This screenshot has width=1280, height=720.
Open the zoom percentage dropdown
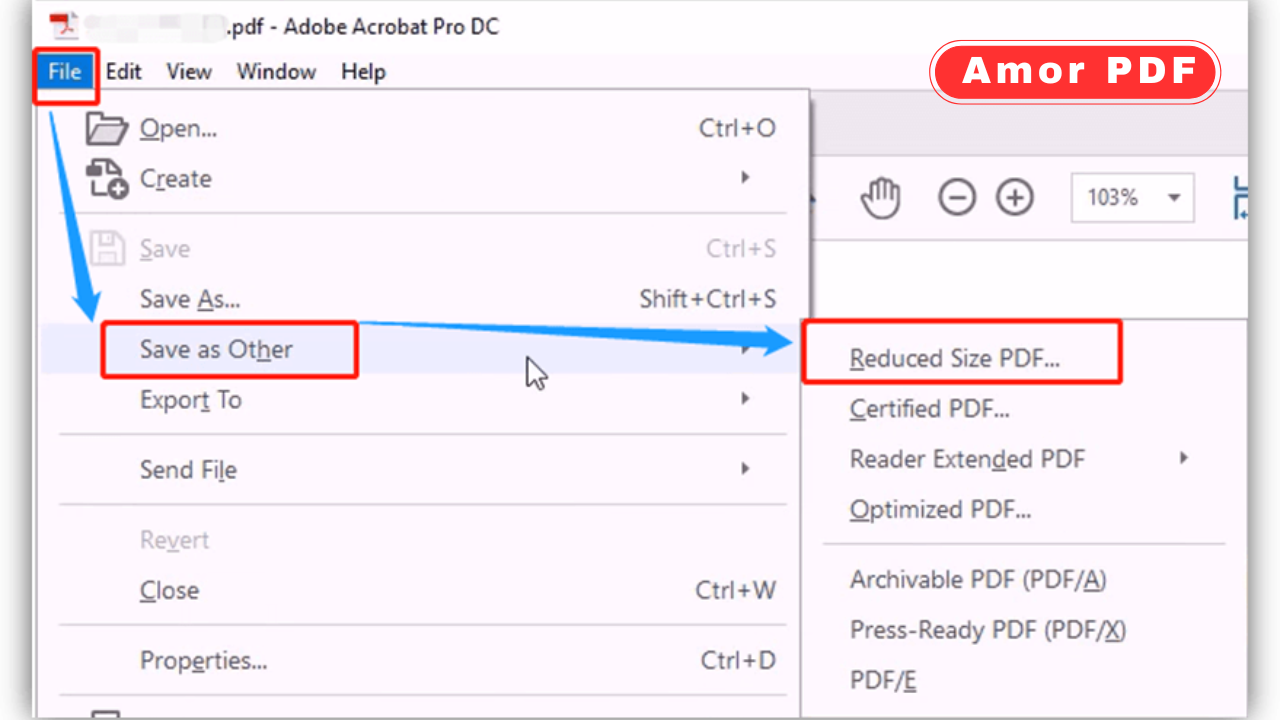coord(1173,197)
